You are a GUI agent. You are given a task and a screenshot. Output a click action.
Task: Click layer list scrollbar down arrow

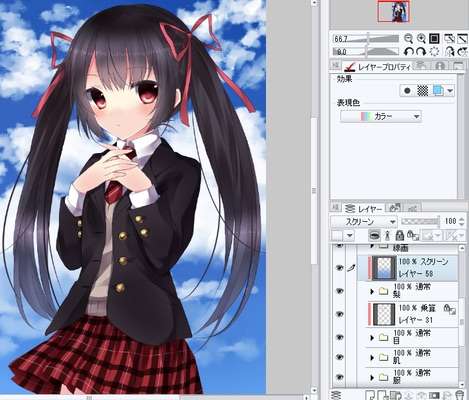[462, 384]
